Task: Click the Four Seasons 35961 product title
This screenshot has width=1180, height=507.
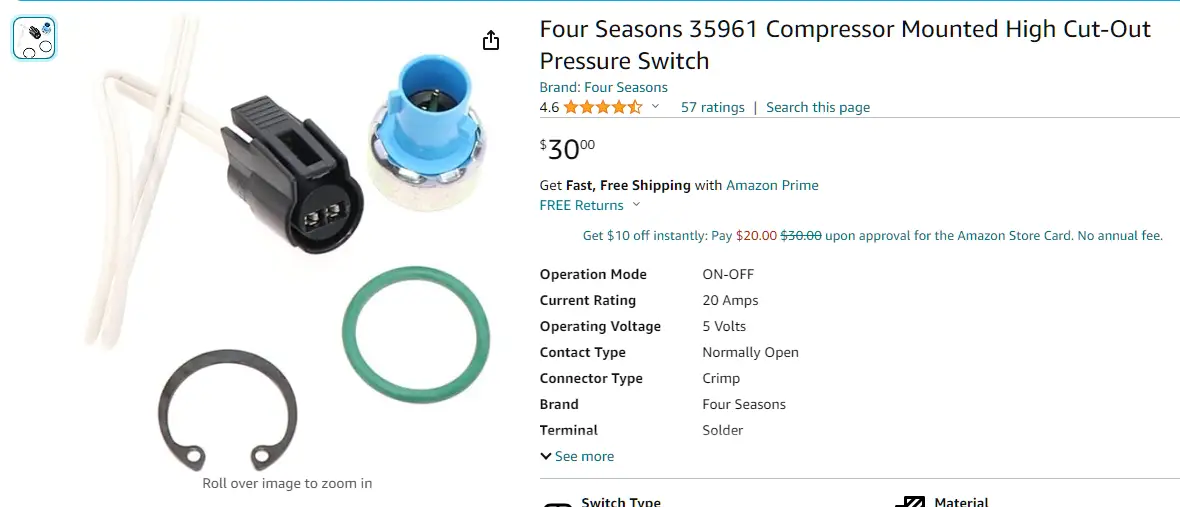Action: [845, 44]
